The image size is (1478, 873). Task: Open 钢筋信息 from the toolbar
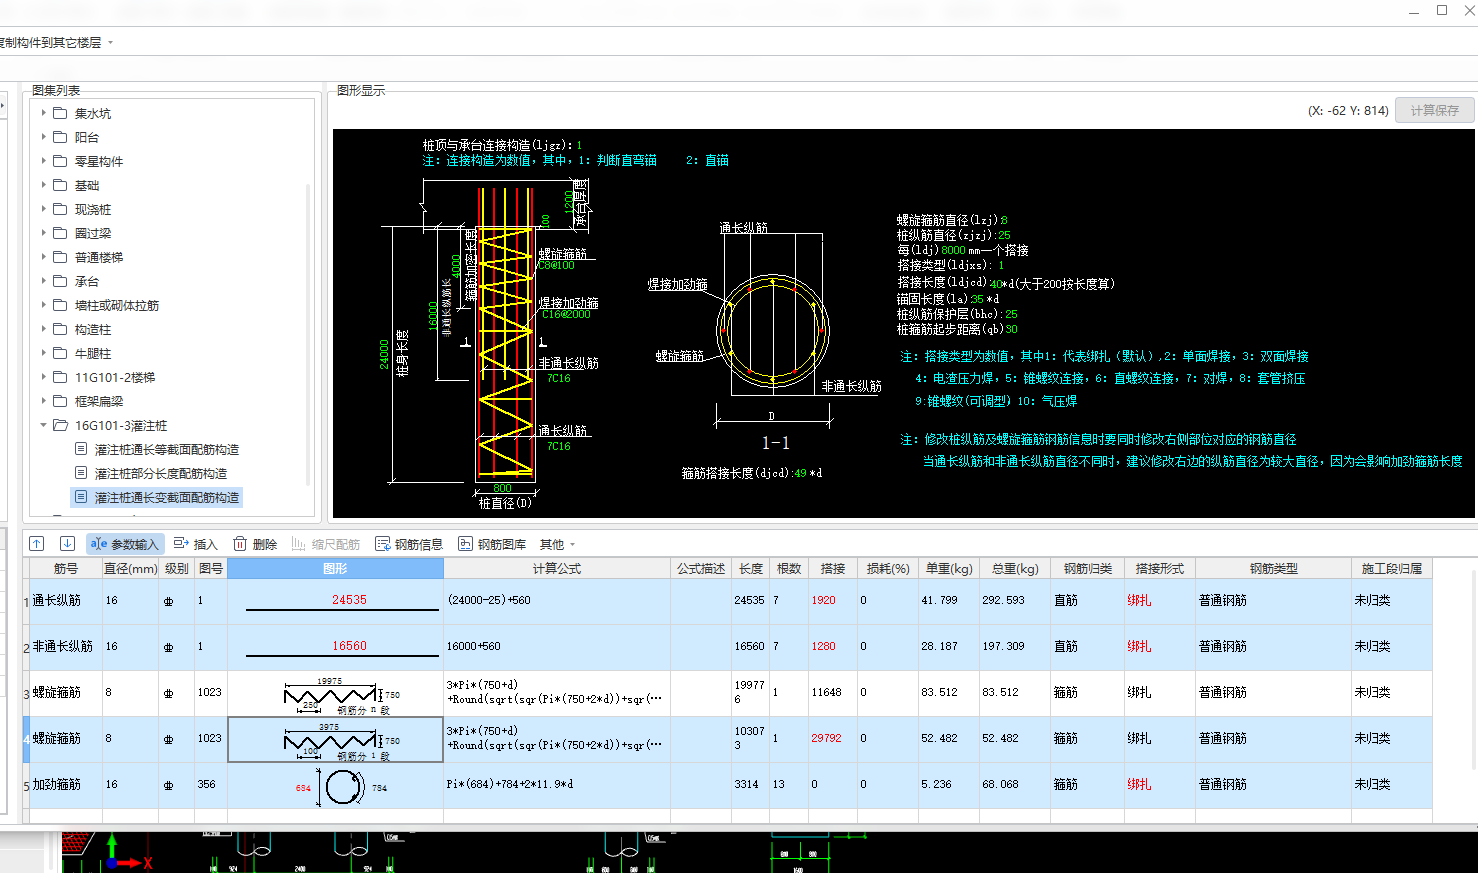409,544
